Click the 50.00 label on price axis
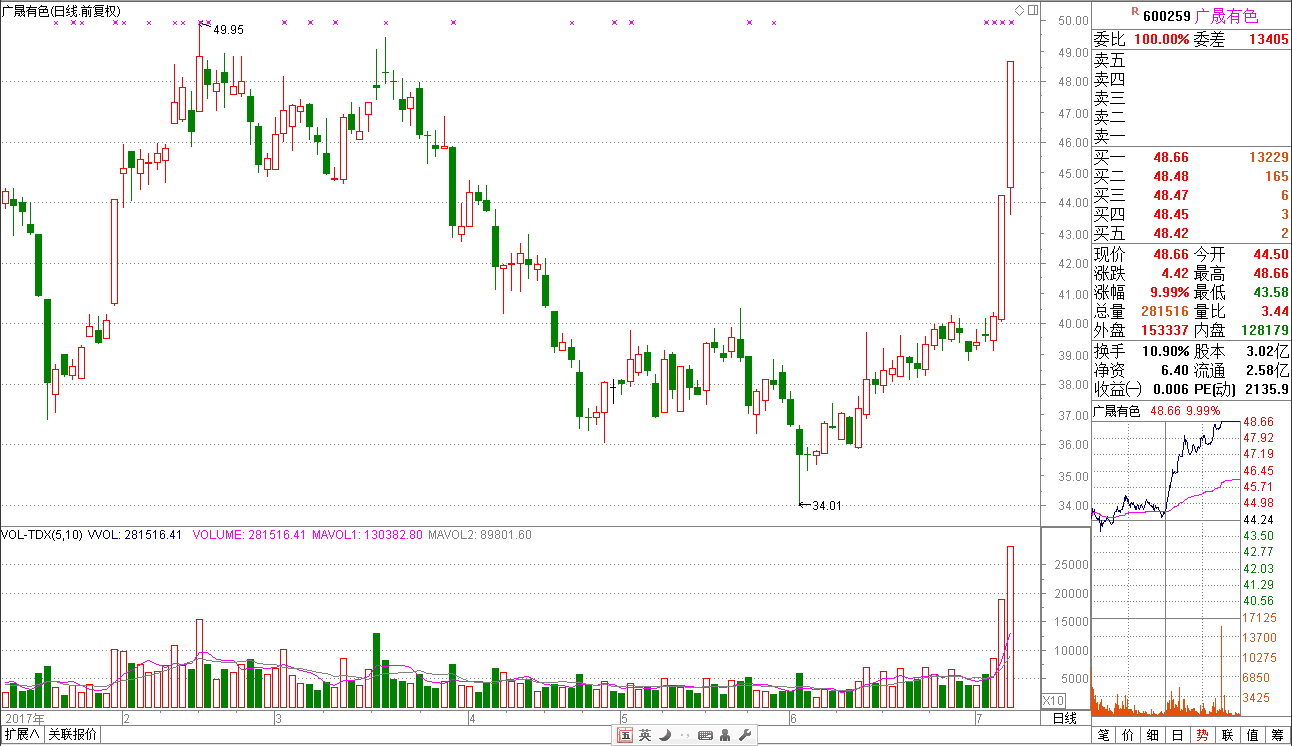 (x=1075, y=20)
